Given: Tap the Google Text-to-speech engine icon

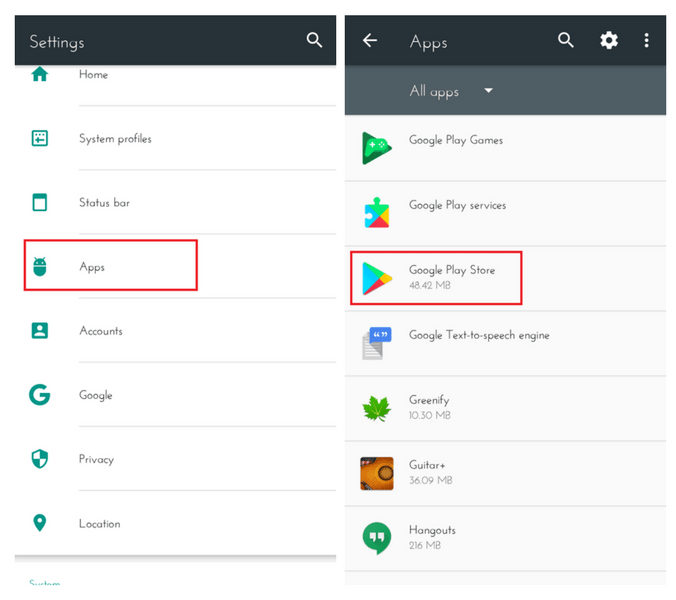Looking at the screenshot, I should pos(377,343).
